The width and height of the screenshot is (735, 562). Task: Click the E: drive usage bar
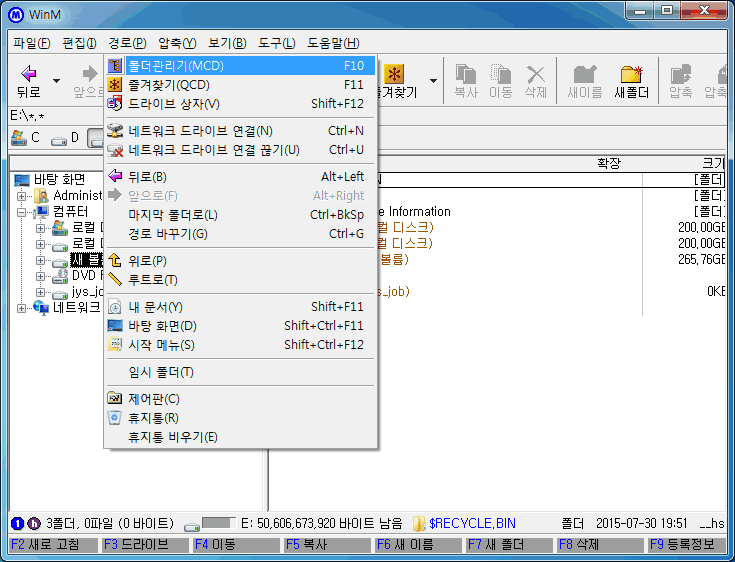click(218, 523)
